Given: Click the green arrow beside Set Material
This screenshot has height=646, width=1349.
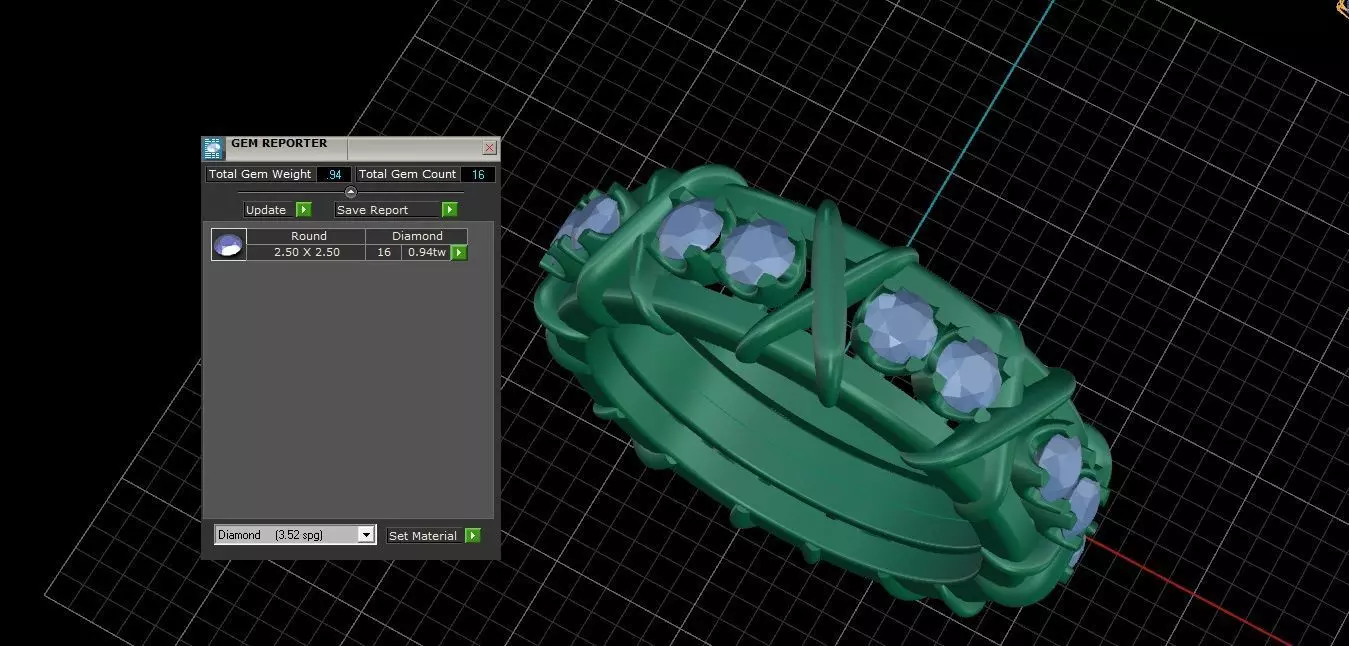Looking at the screenshot, I should click(473, 536).
